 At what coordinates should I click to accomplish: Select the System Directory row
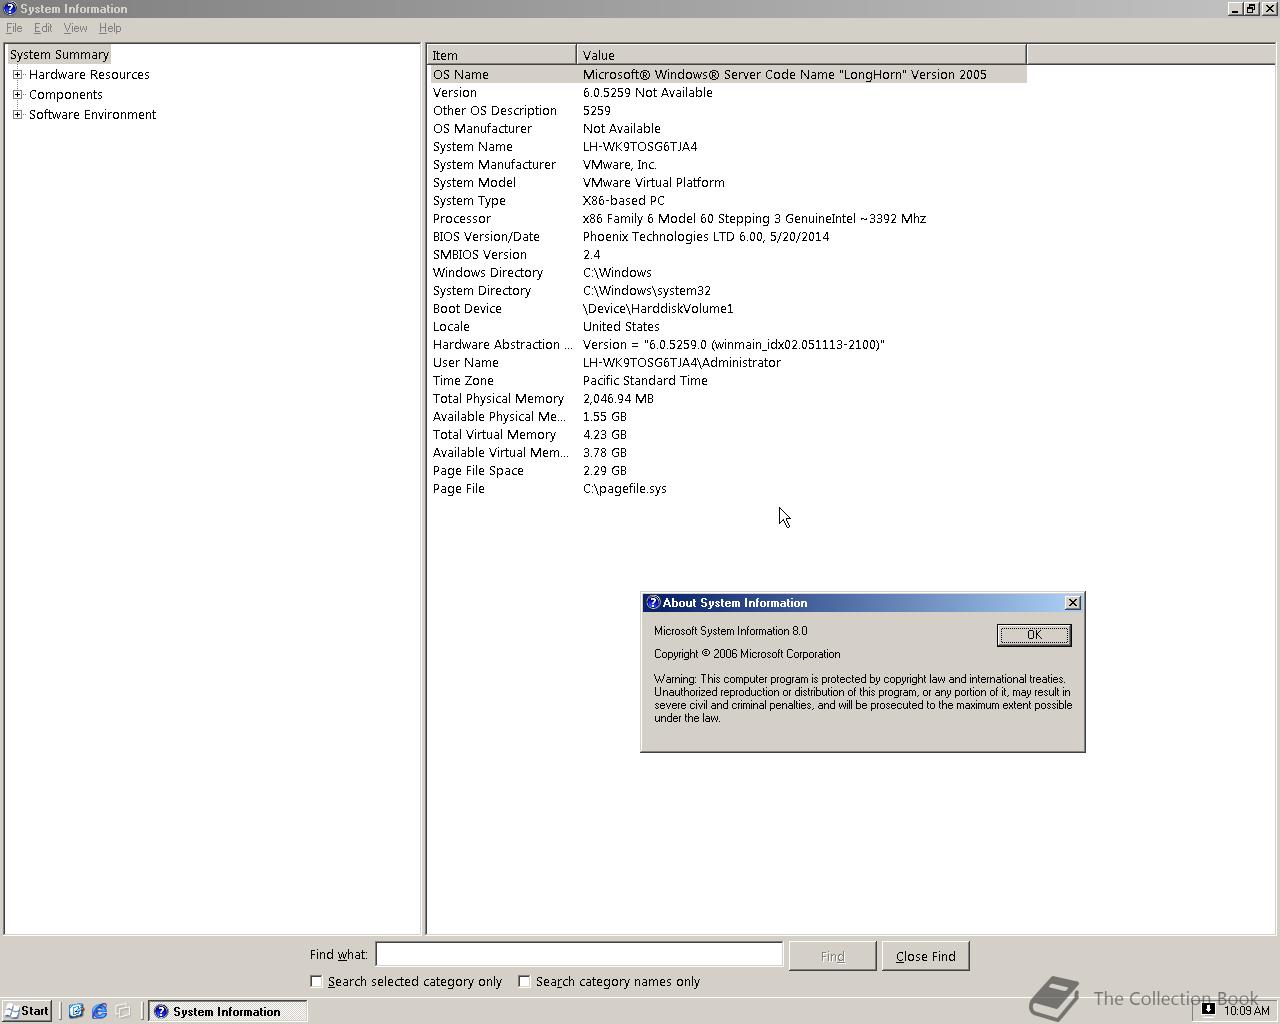(x=728, y=290)
